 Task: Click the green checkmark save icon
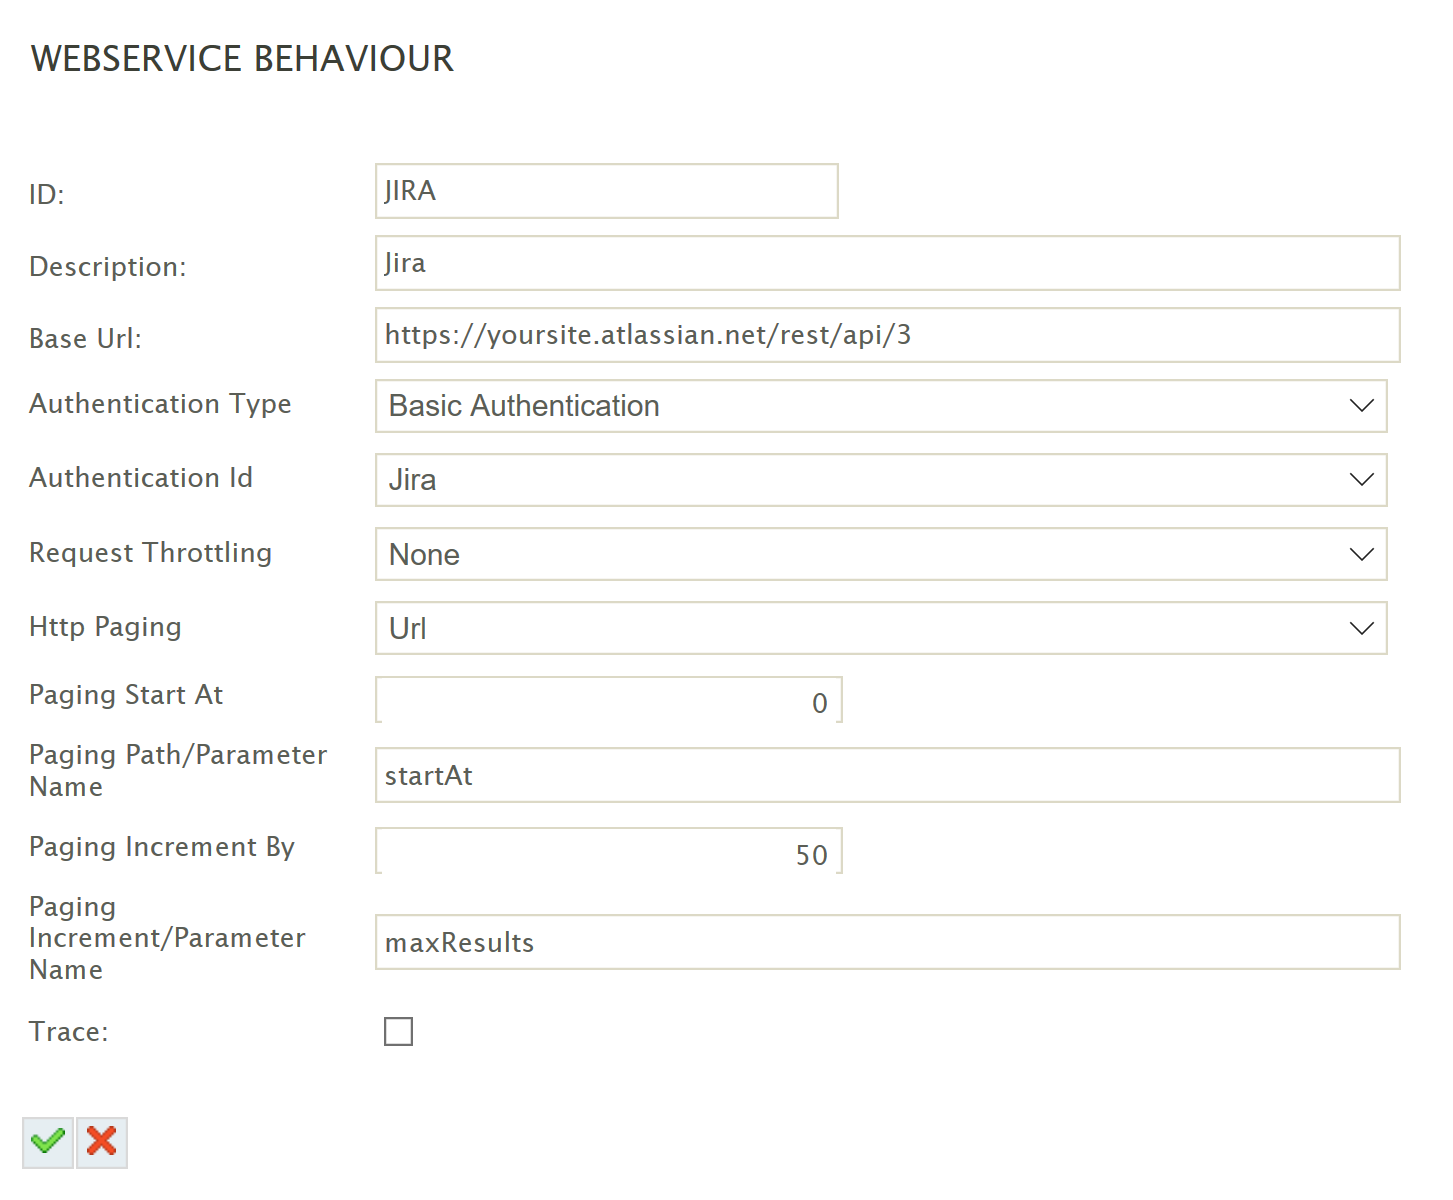[48, 1141]
